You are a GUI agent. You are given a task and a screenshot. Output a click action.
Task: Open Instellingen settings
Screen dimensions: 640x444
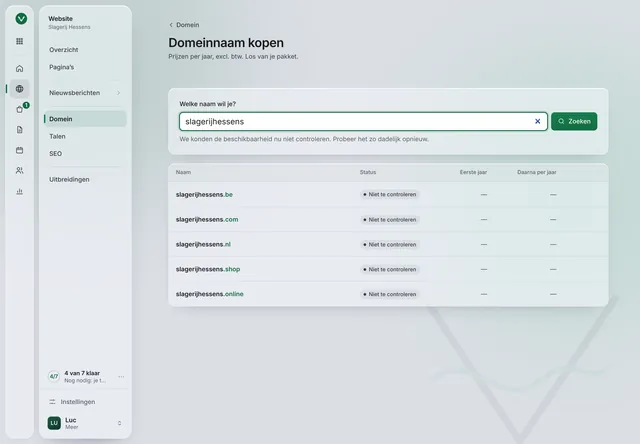point(85,402)
